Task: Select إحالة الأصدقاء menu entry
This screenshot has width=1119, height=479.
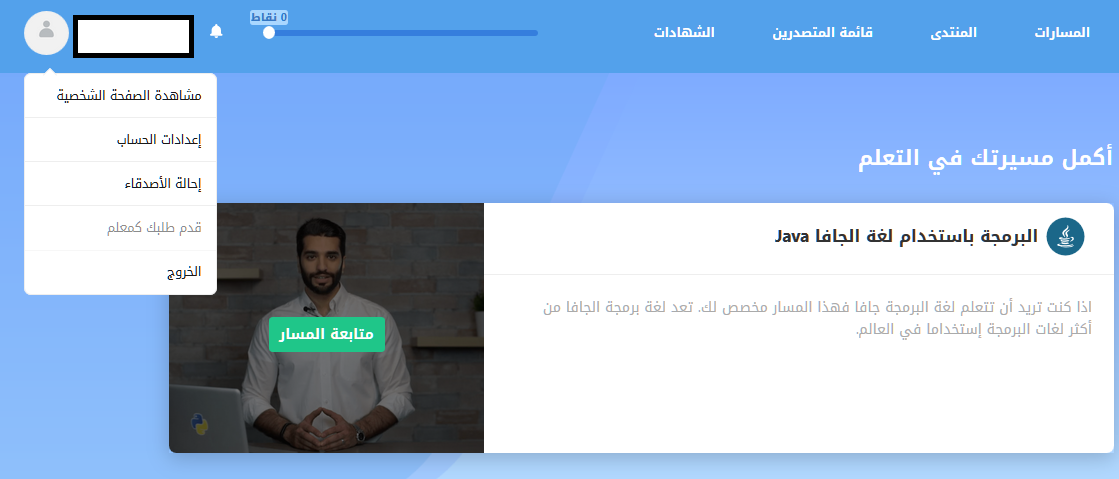Action: click(121, 184)
